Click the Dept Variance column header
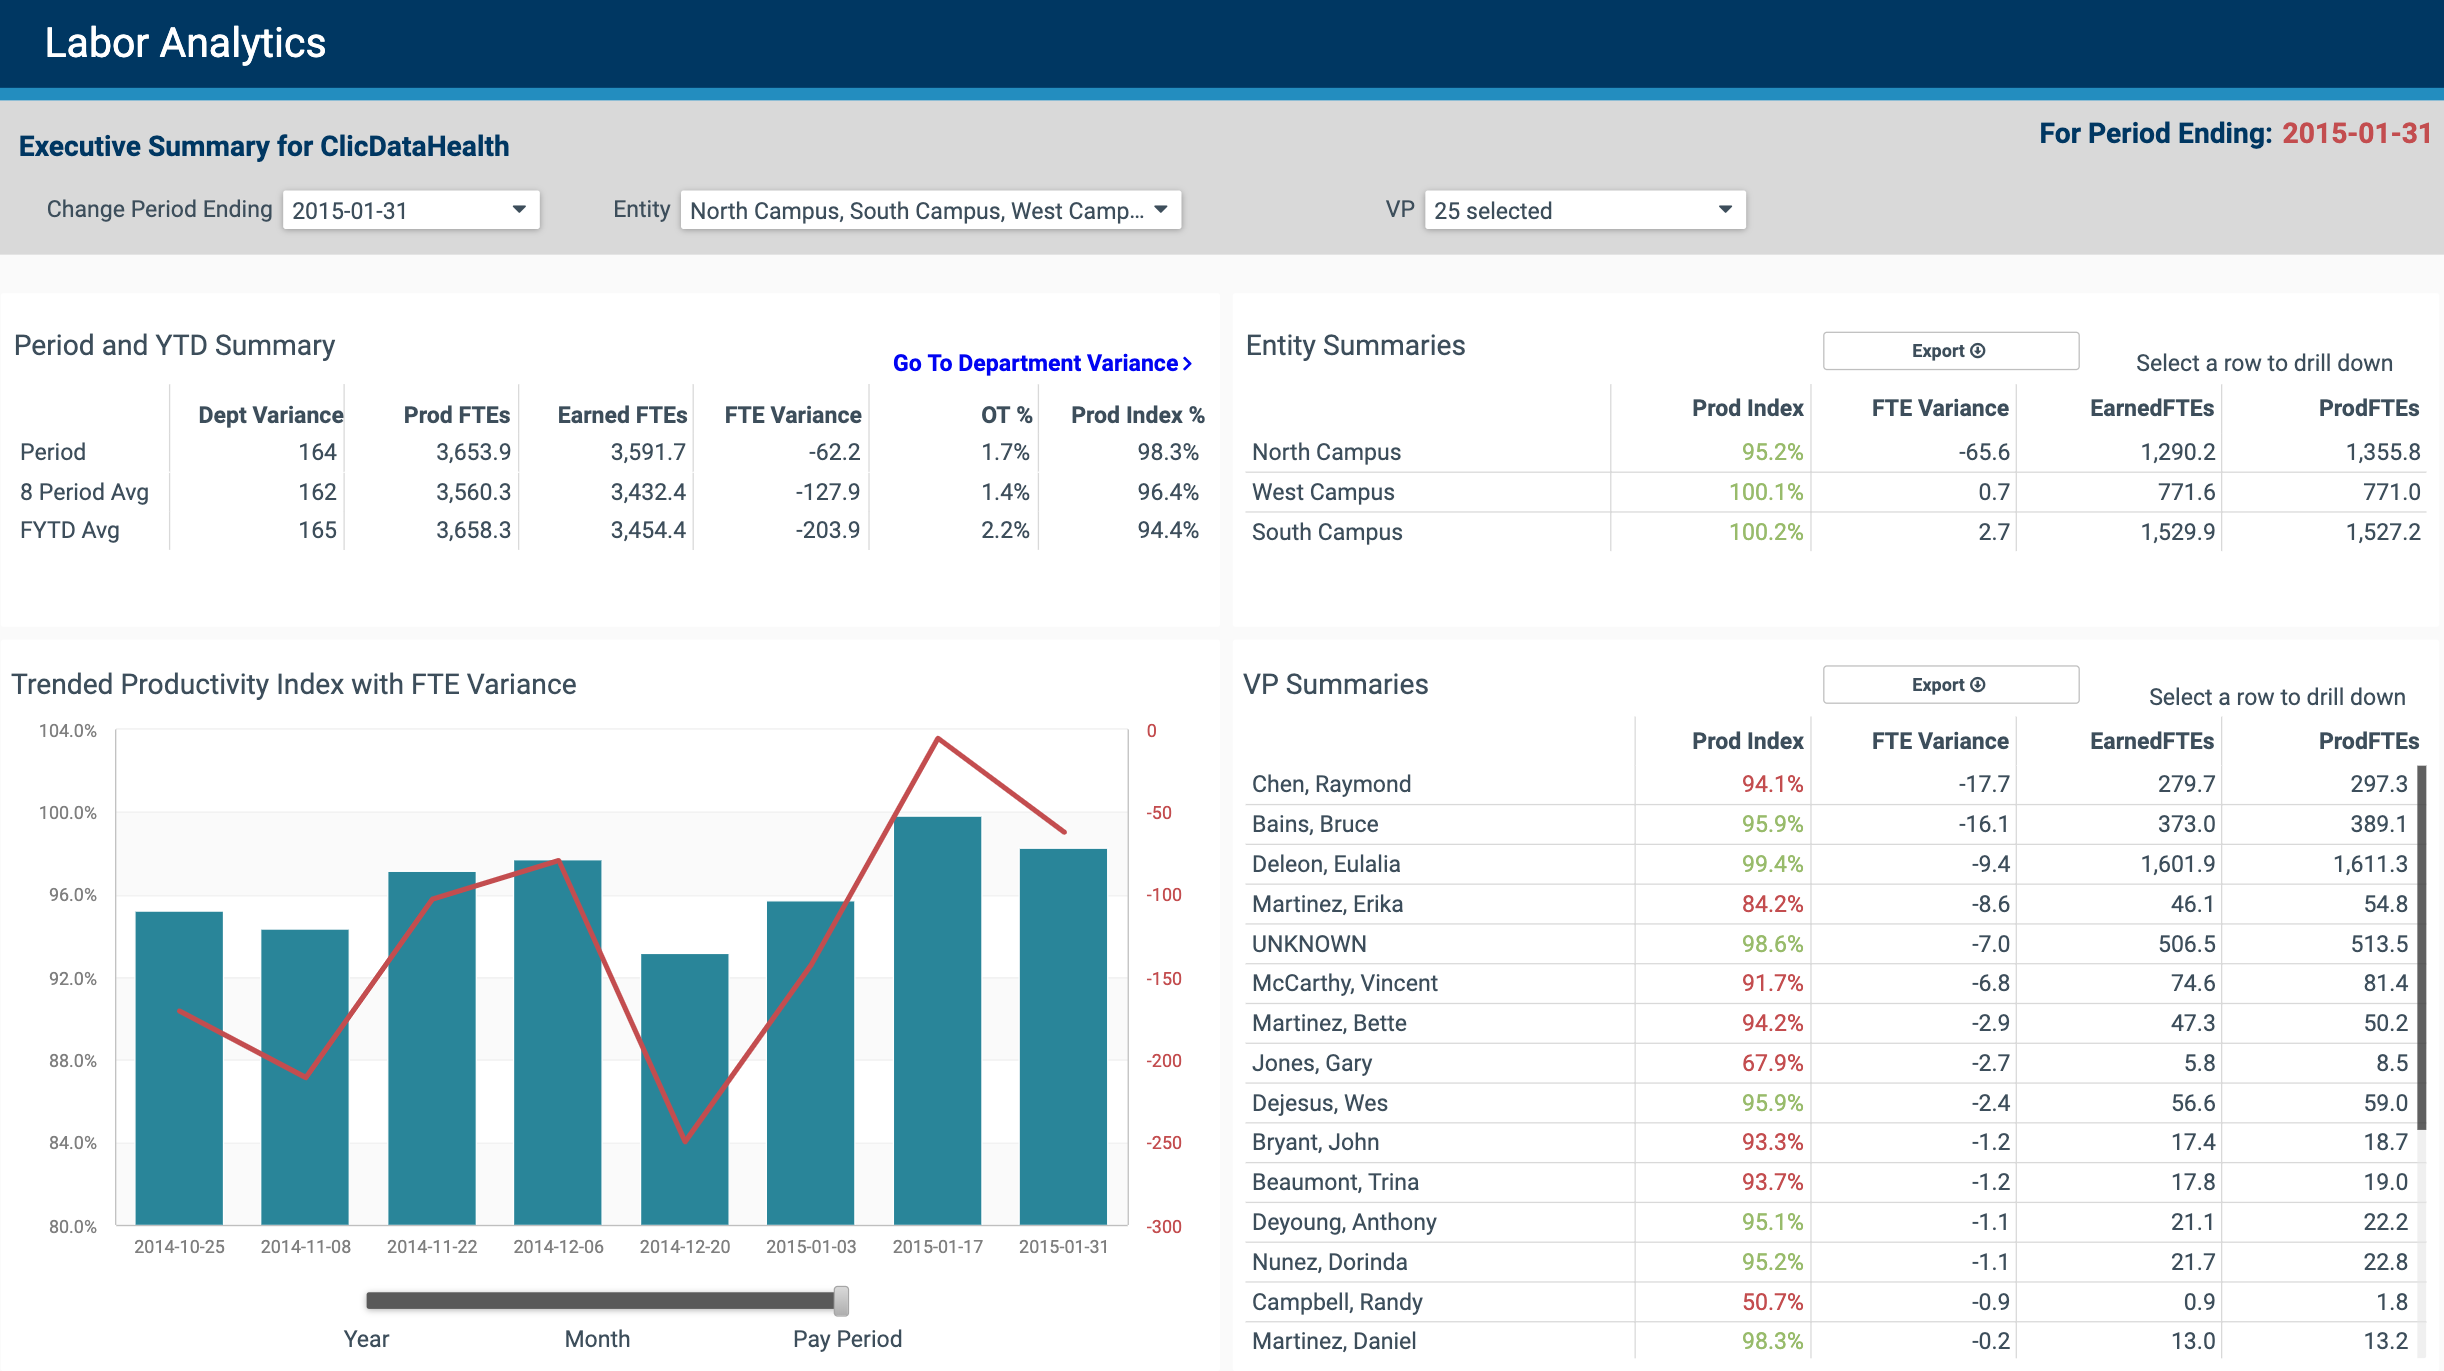 [270, 415]
